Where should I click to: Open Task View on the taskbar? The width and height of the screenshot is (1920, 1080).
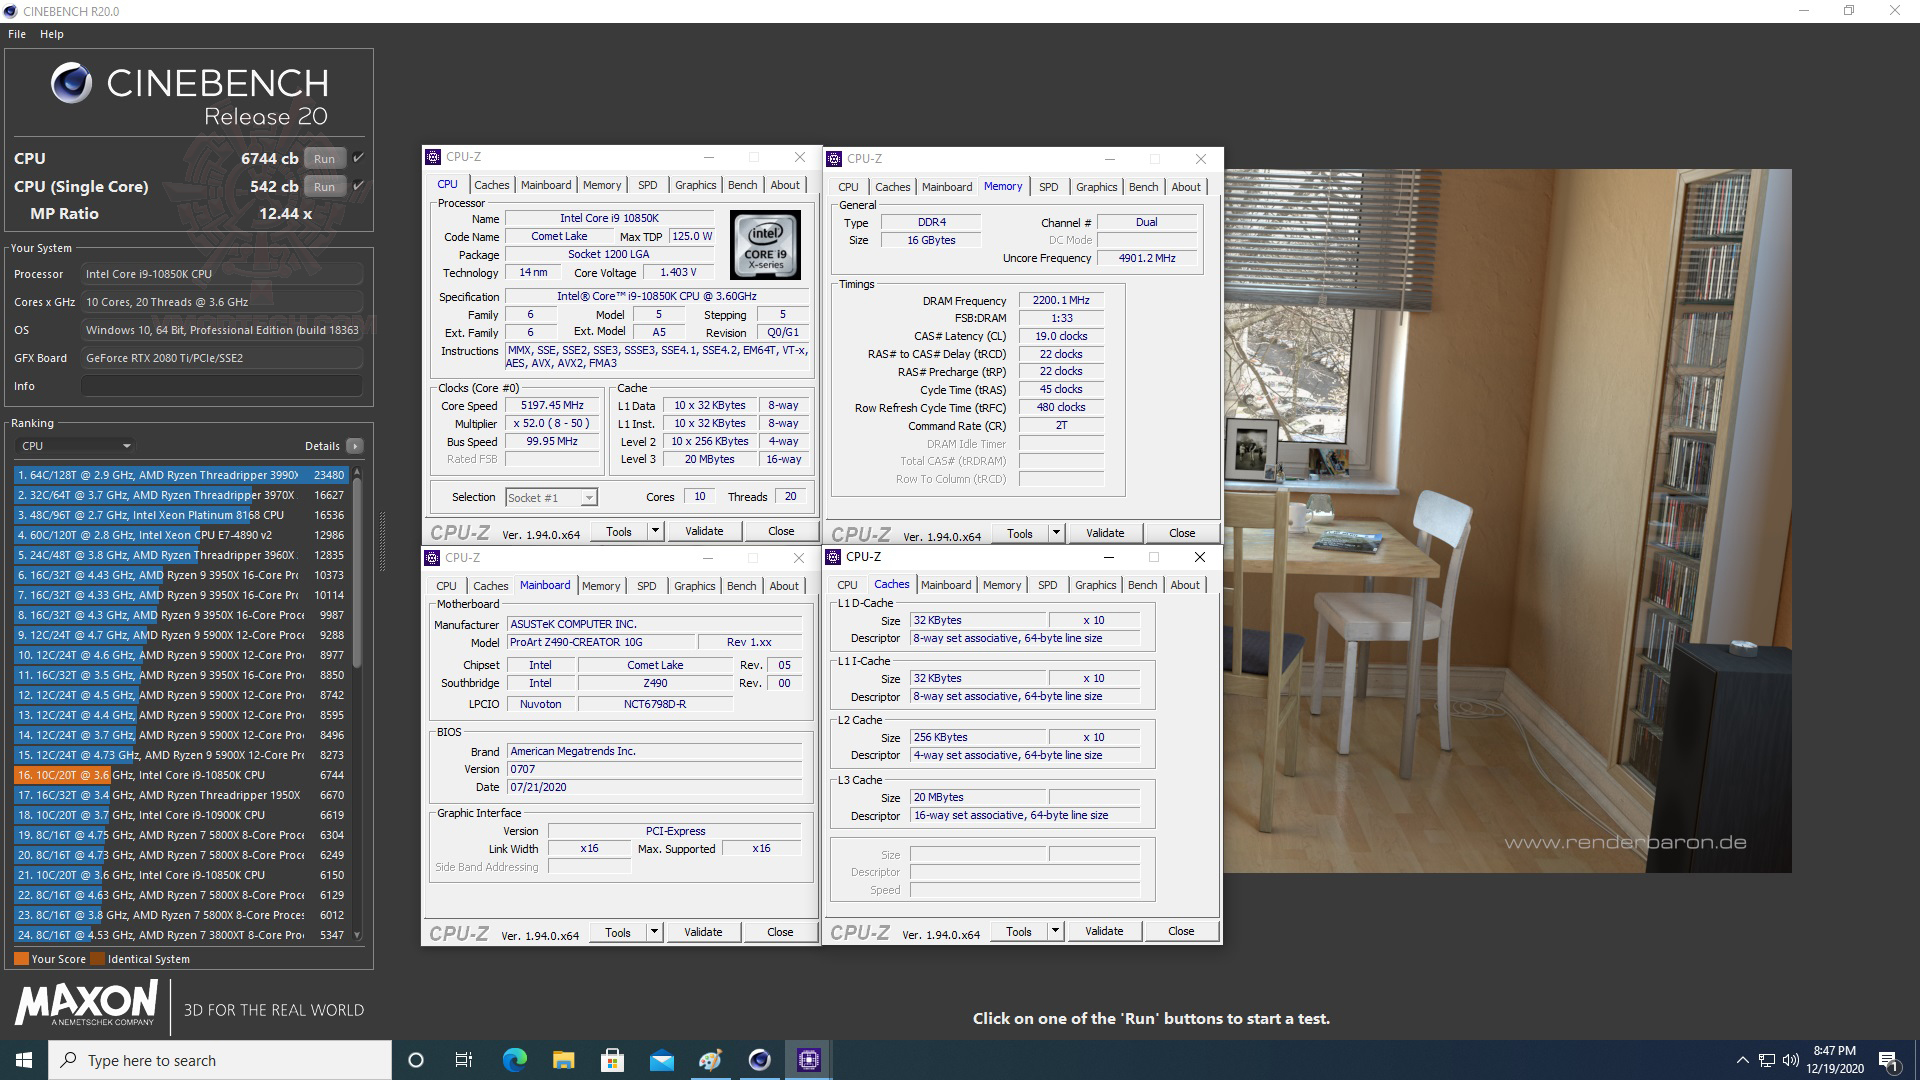[464, 1060]
